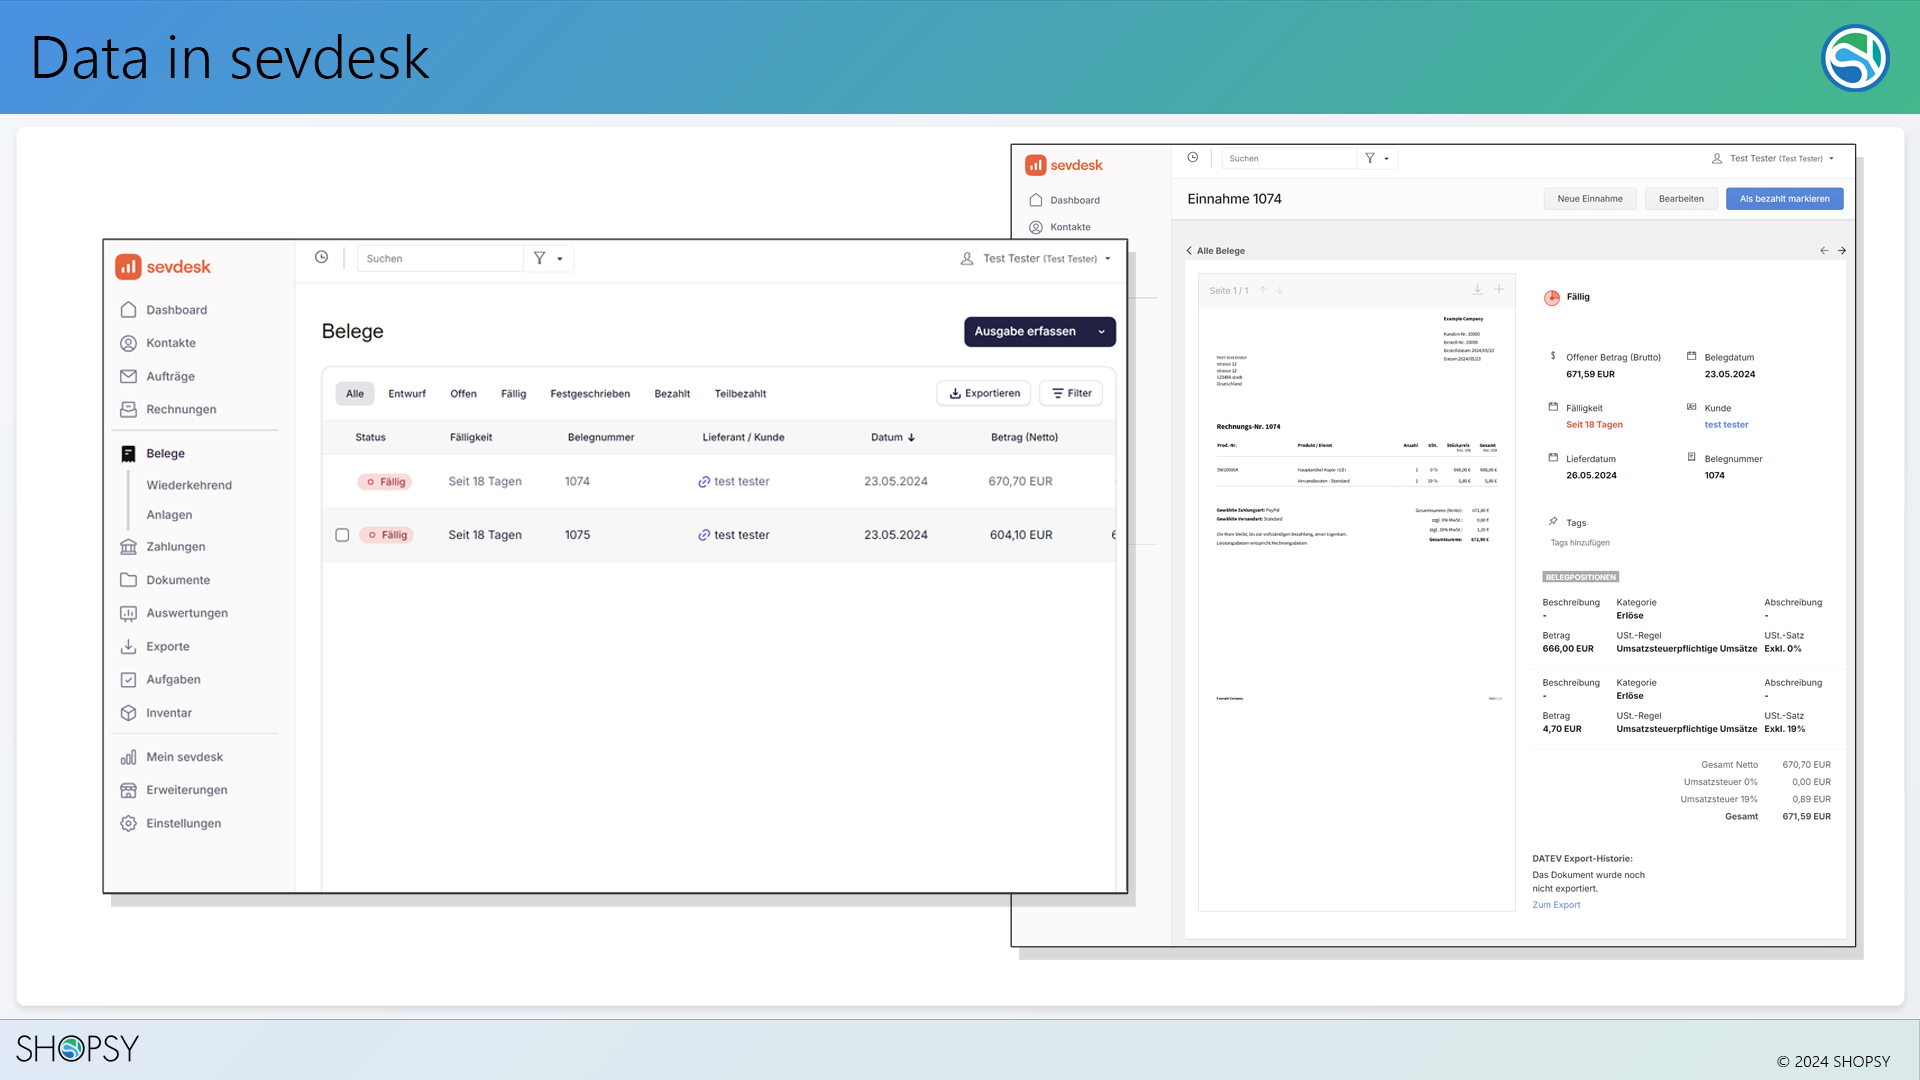Image resolution: width=1920 pixels, height=1080 pixels.
Task: Select the Alle tab
Action: [x=355, y=394]
